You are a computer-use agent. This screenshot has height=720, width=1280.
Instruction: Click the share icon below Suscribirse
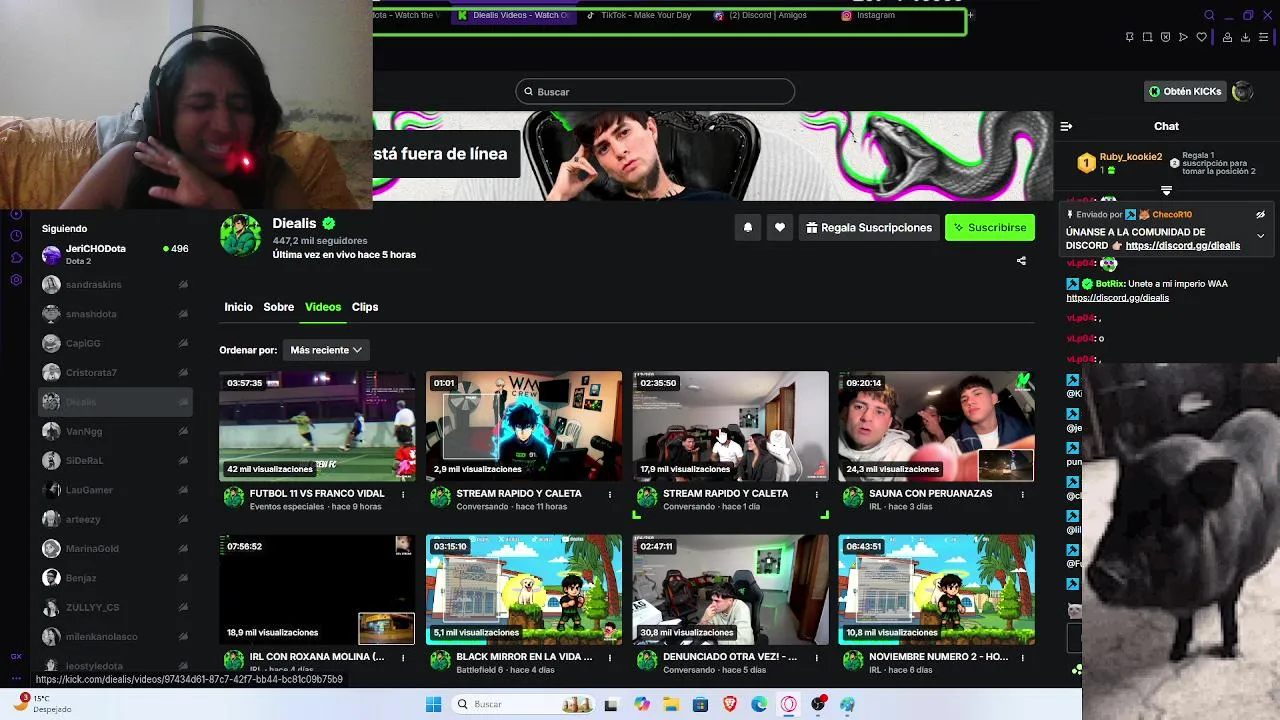click(x=1021, y=261)
